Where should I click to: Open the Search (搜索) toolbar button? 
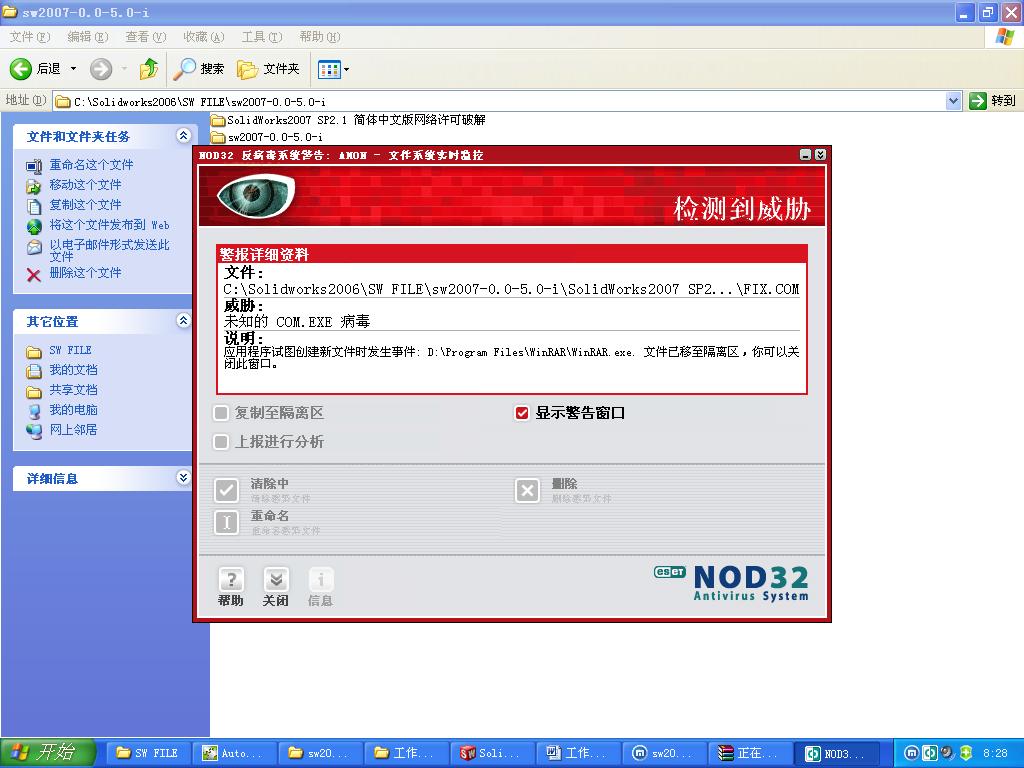[x=199, y=69]
